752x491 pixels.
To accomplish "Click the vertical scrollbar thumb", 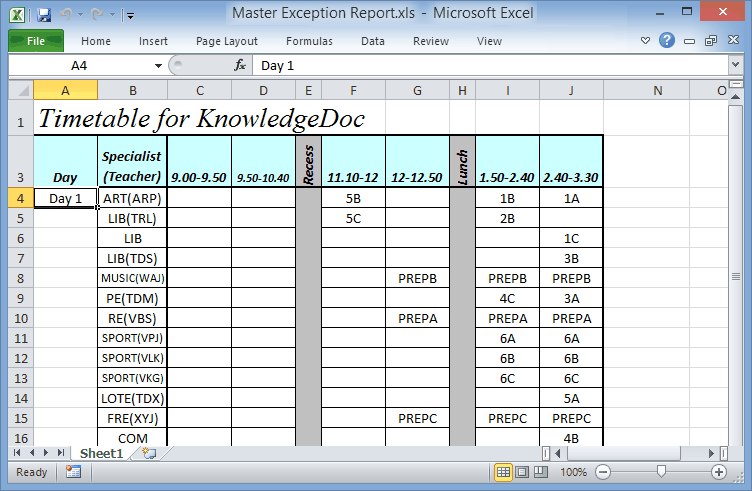I will click(x=735, y=275).
